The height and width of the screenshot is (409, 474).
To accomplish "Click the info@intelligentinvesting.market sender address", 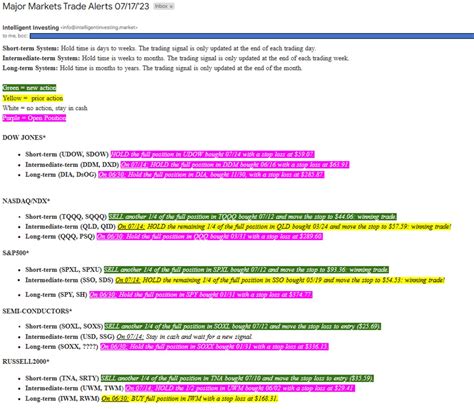I will pyautogui.click(x=99, y=27).
